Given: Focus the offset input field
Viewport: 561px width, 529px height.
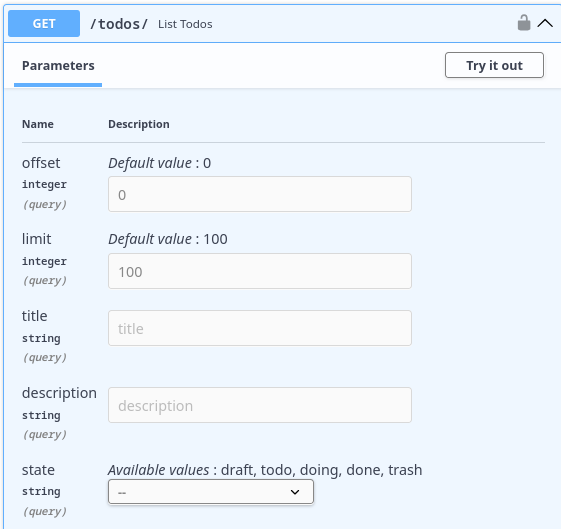Looking at the screenshot, I should click(x=260, y=194).
